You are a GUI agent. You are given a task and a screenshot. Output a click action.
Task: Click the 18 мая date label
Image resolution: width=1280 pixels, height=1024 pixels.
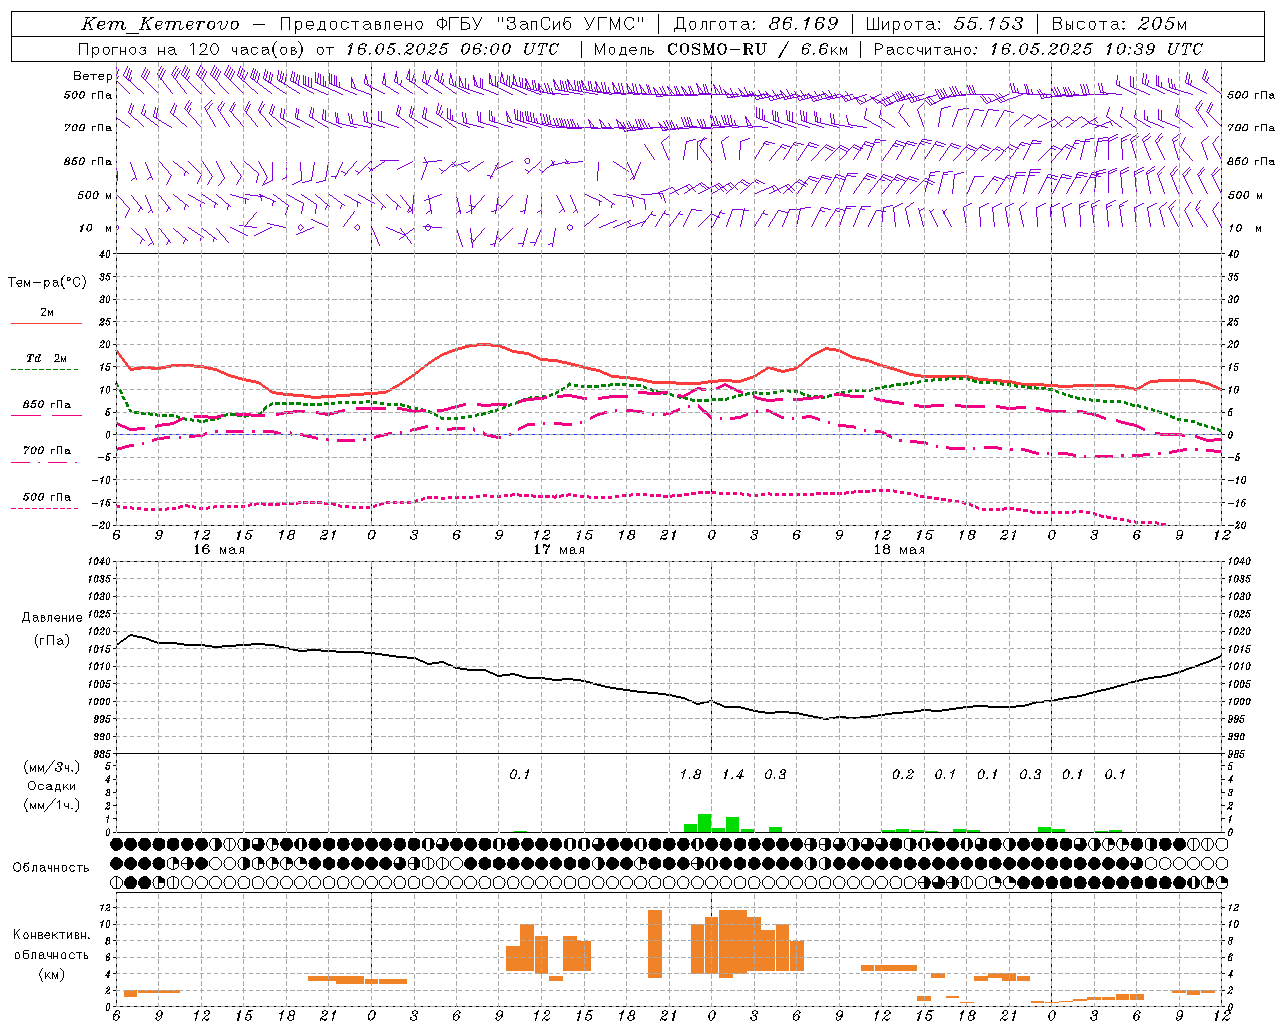[x=899, y=550]
